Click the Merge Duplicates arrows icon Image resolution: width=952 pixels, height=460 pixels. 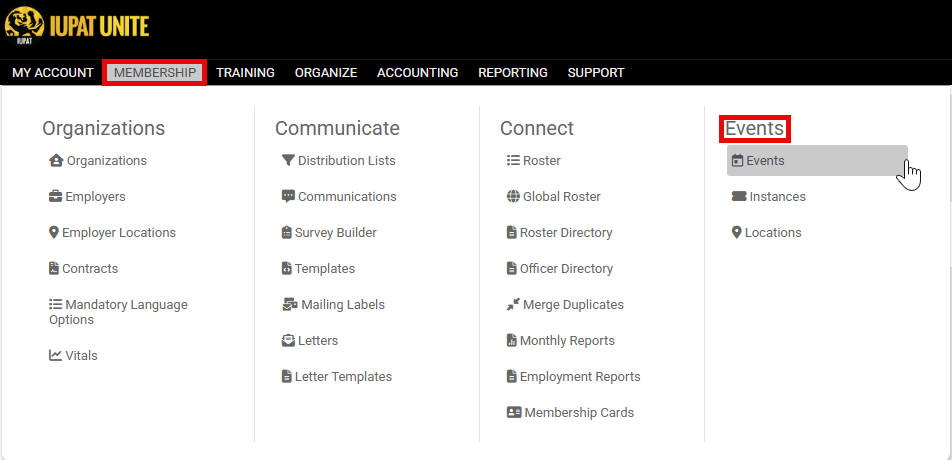514,305
